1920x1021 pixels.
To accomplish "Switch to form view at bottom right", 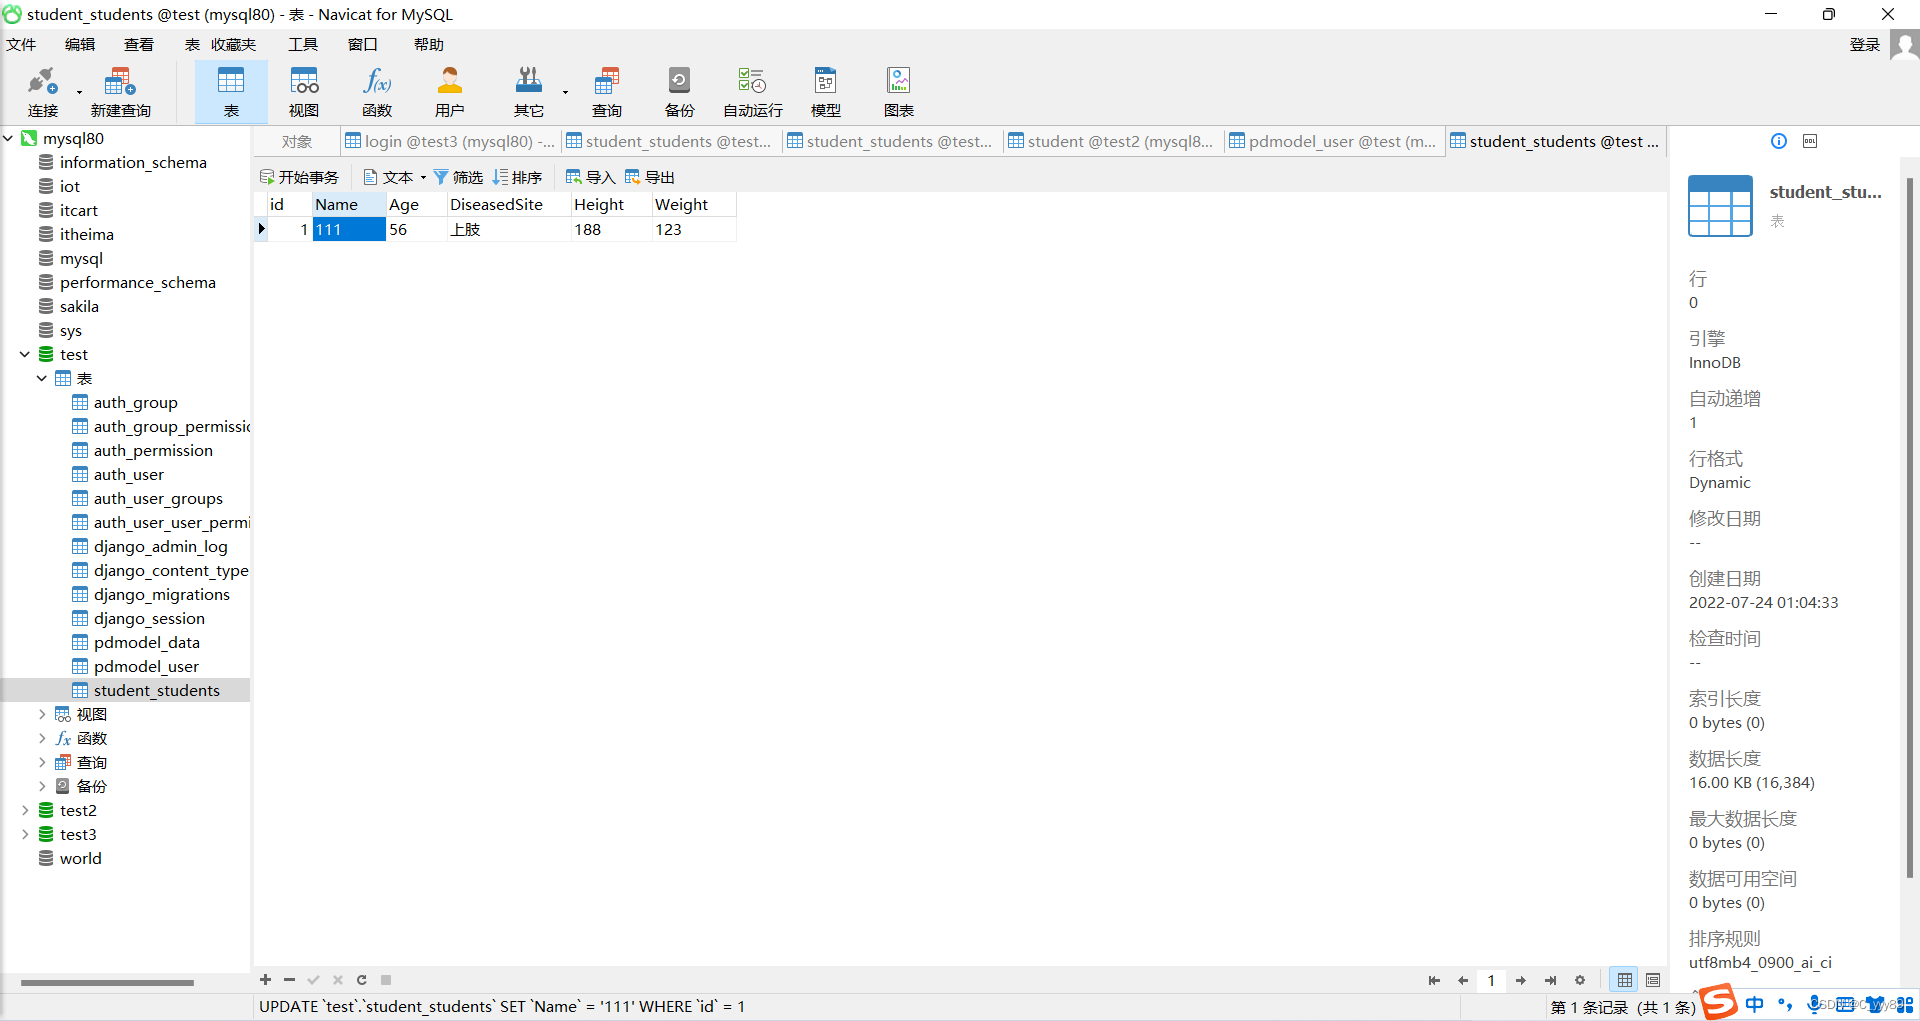I will click(x=1653, y=980).
